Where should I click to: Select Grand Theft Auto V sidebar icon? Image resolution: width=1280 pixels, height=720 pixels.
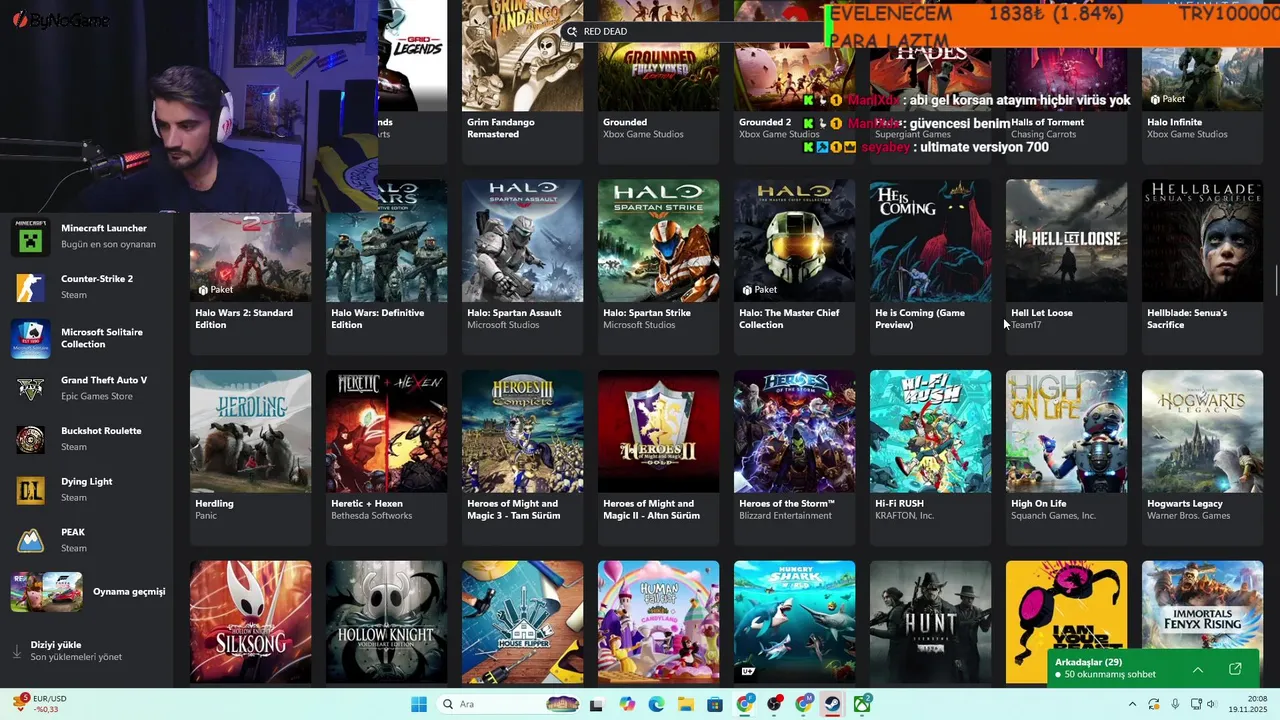(30, 389)
